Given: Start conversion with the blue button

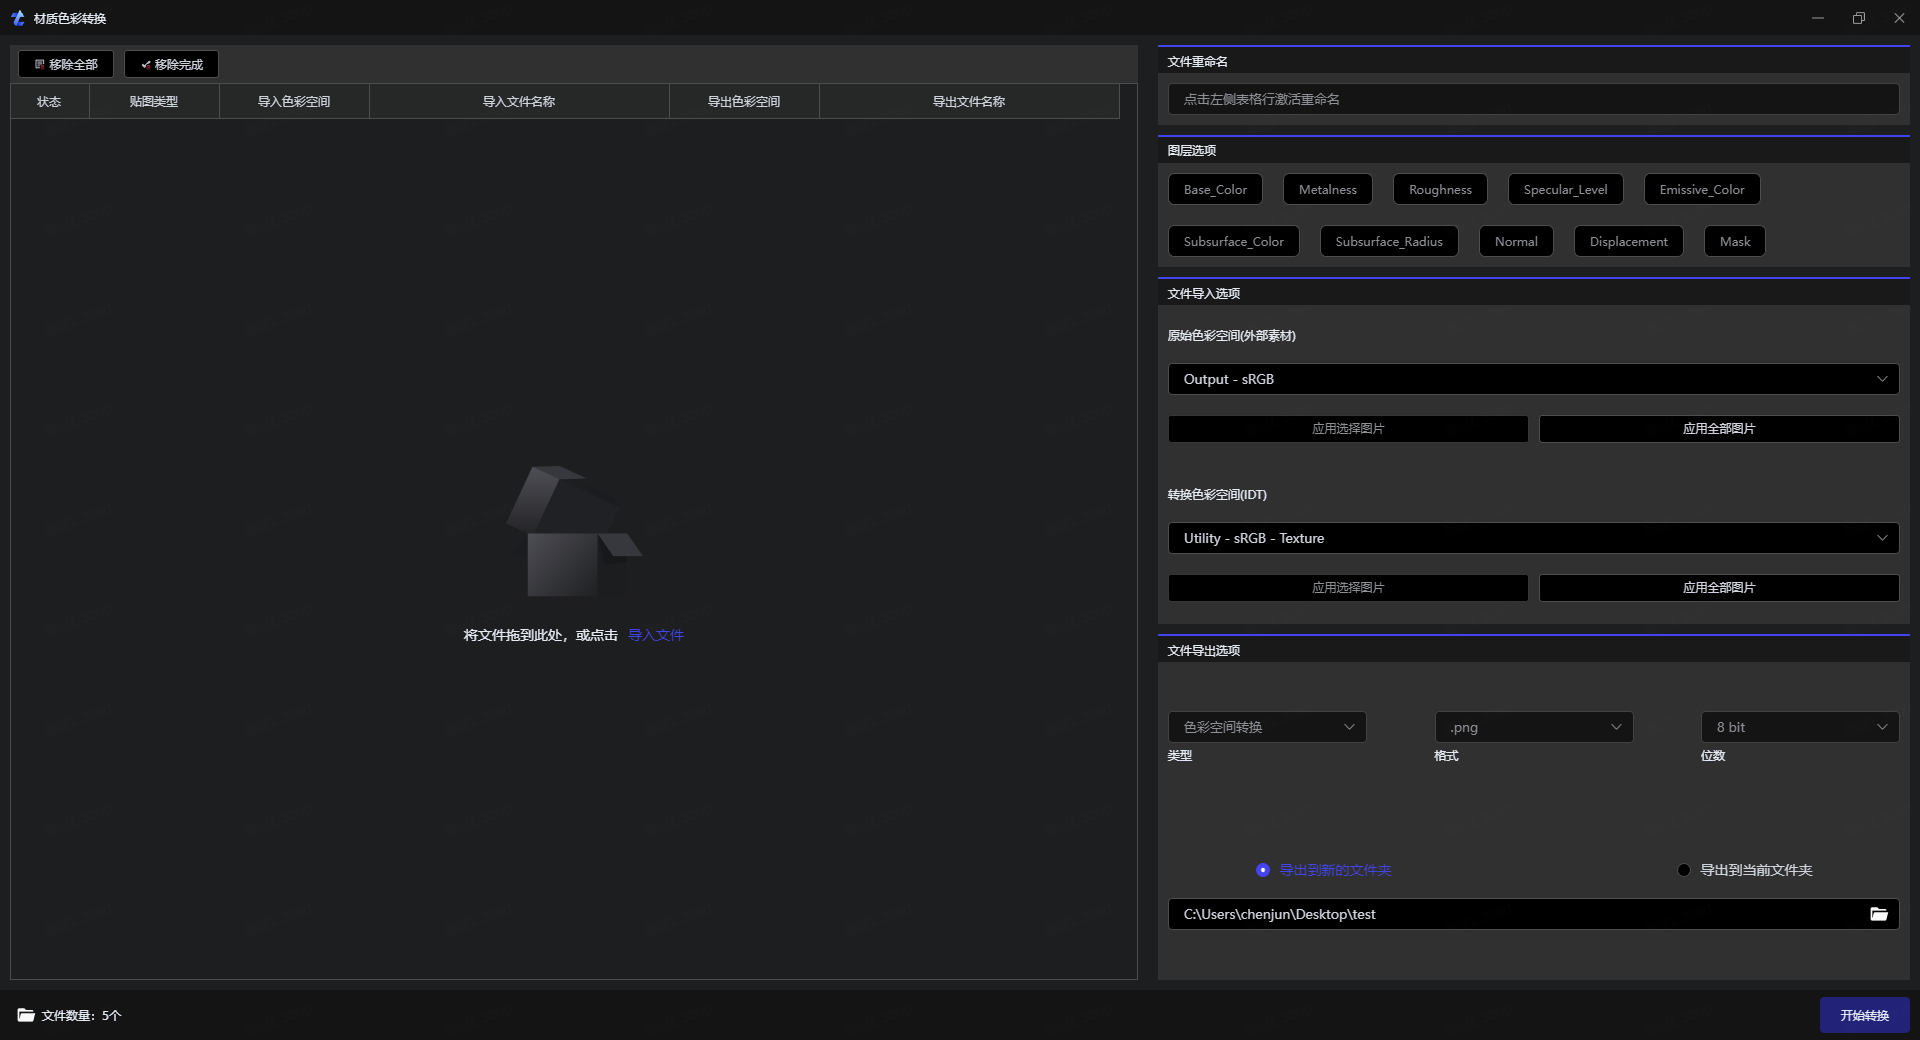Looking at the screenshot, I should pyautogui.click(x=1864, y=1015).
